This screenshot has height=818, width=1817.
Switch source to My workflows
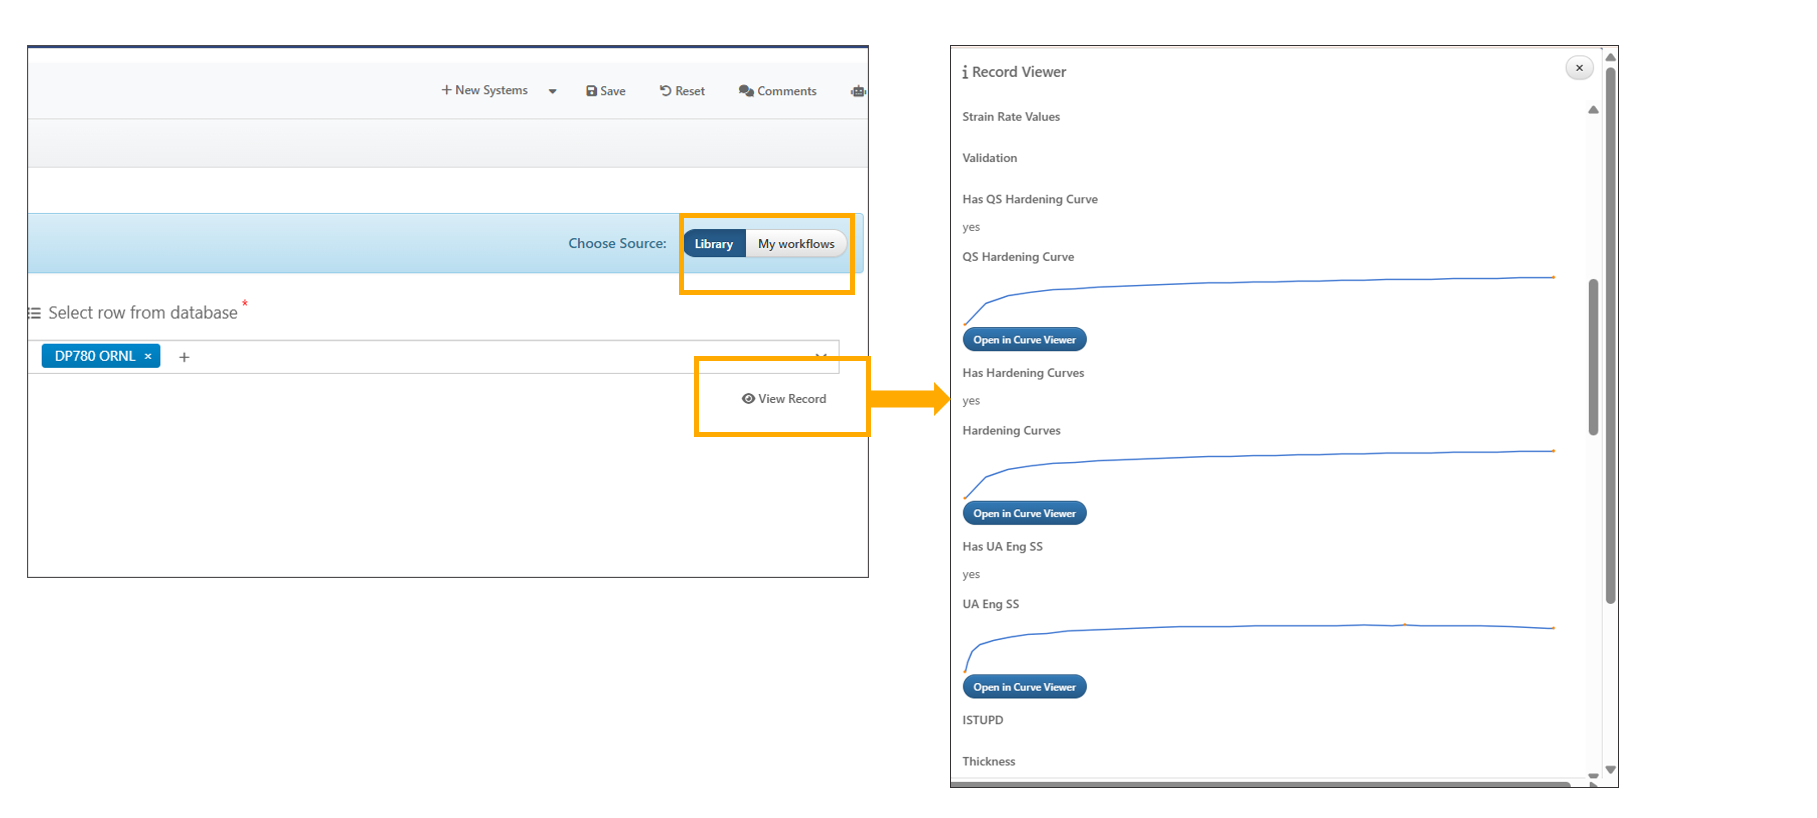coord(796,244)
